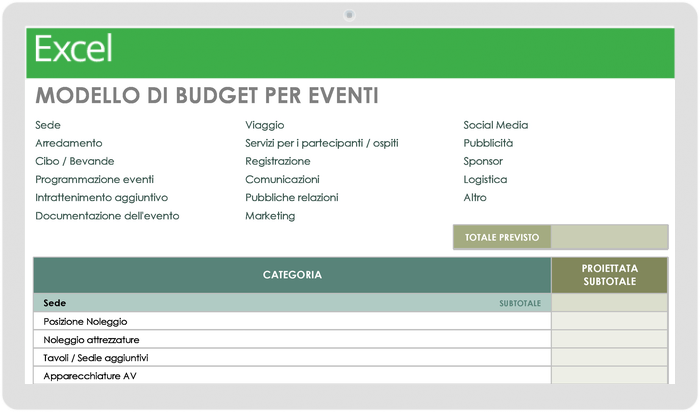Select Intrattenimento aggiuntivo link
Screen dimensions: 700x412
(x=101, y=198)
